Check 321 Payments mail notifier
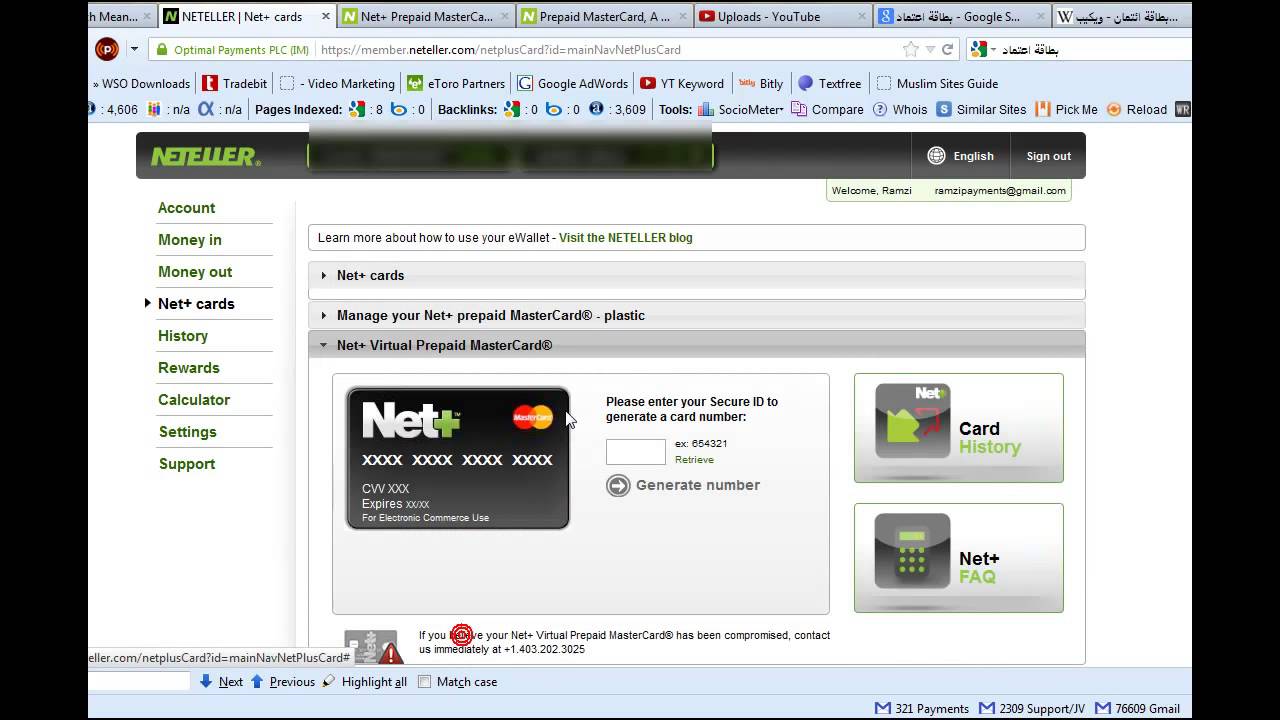 (922, 708)
